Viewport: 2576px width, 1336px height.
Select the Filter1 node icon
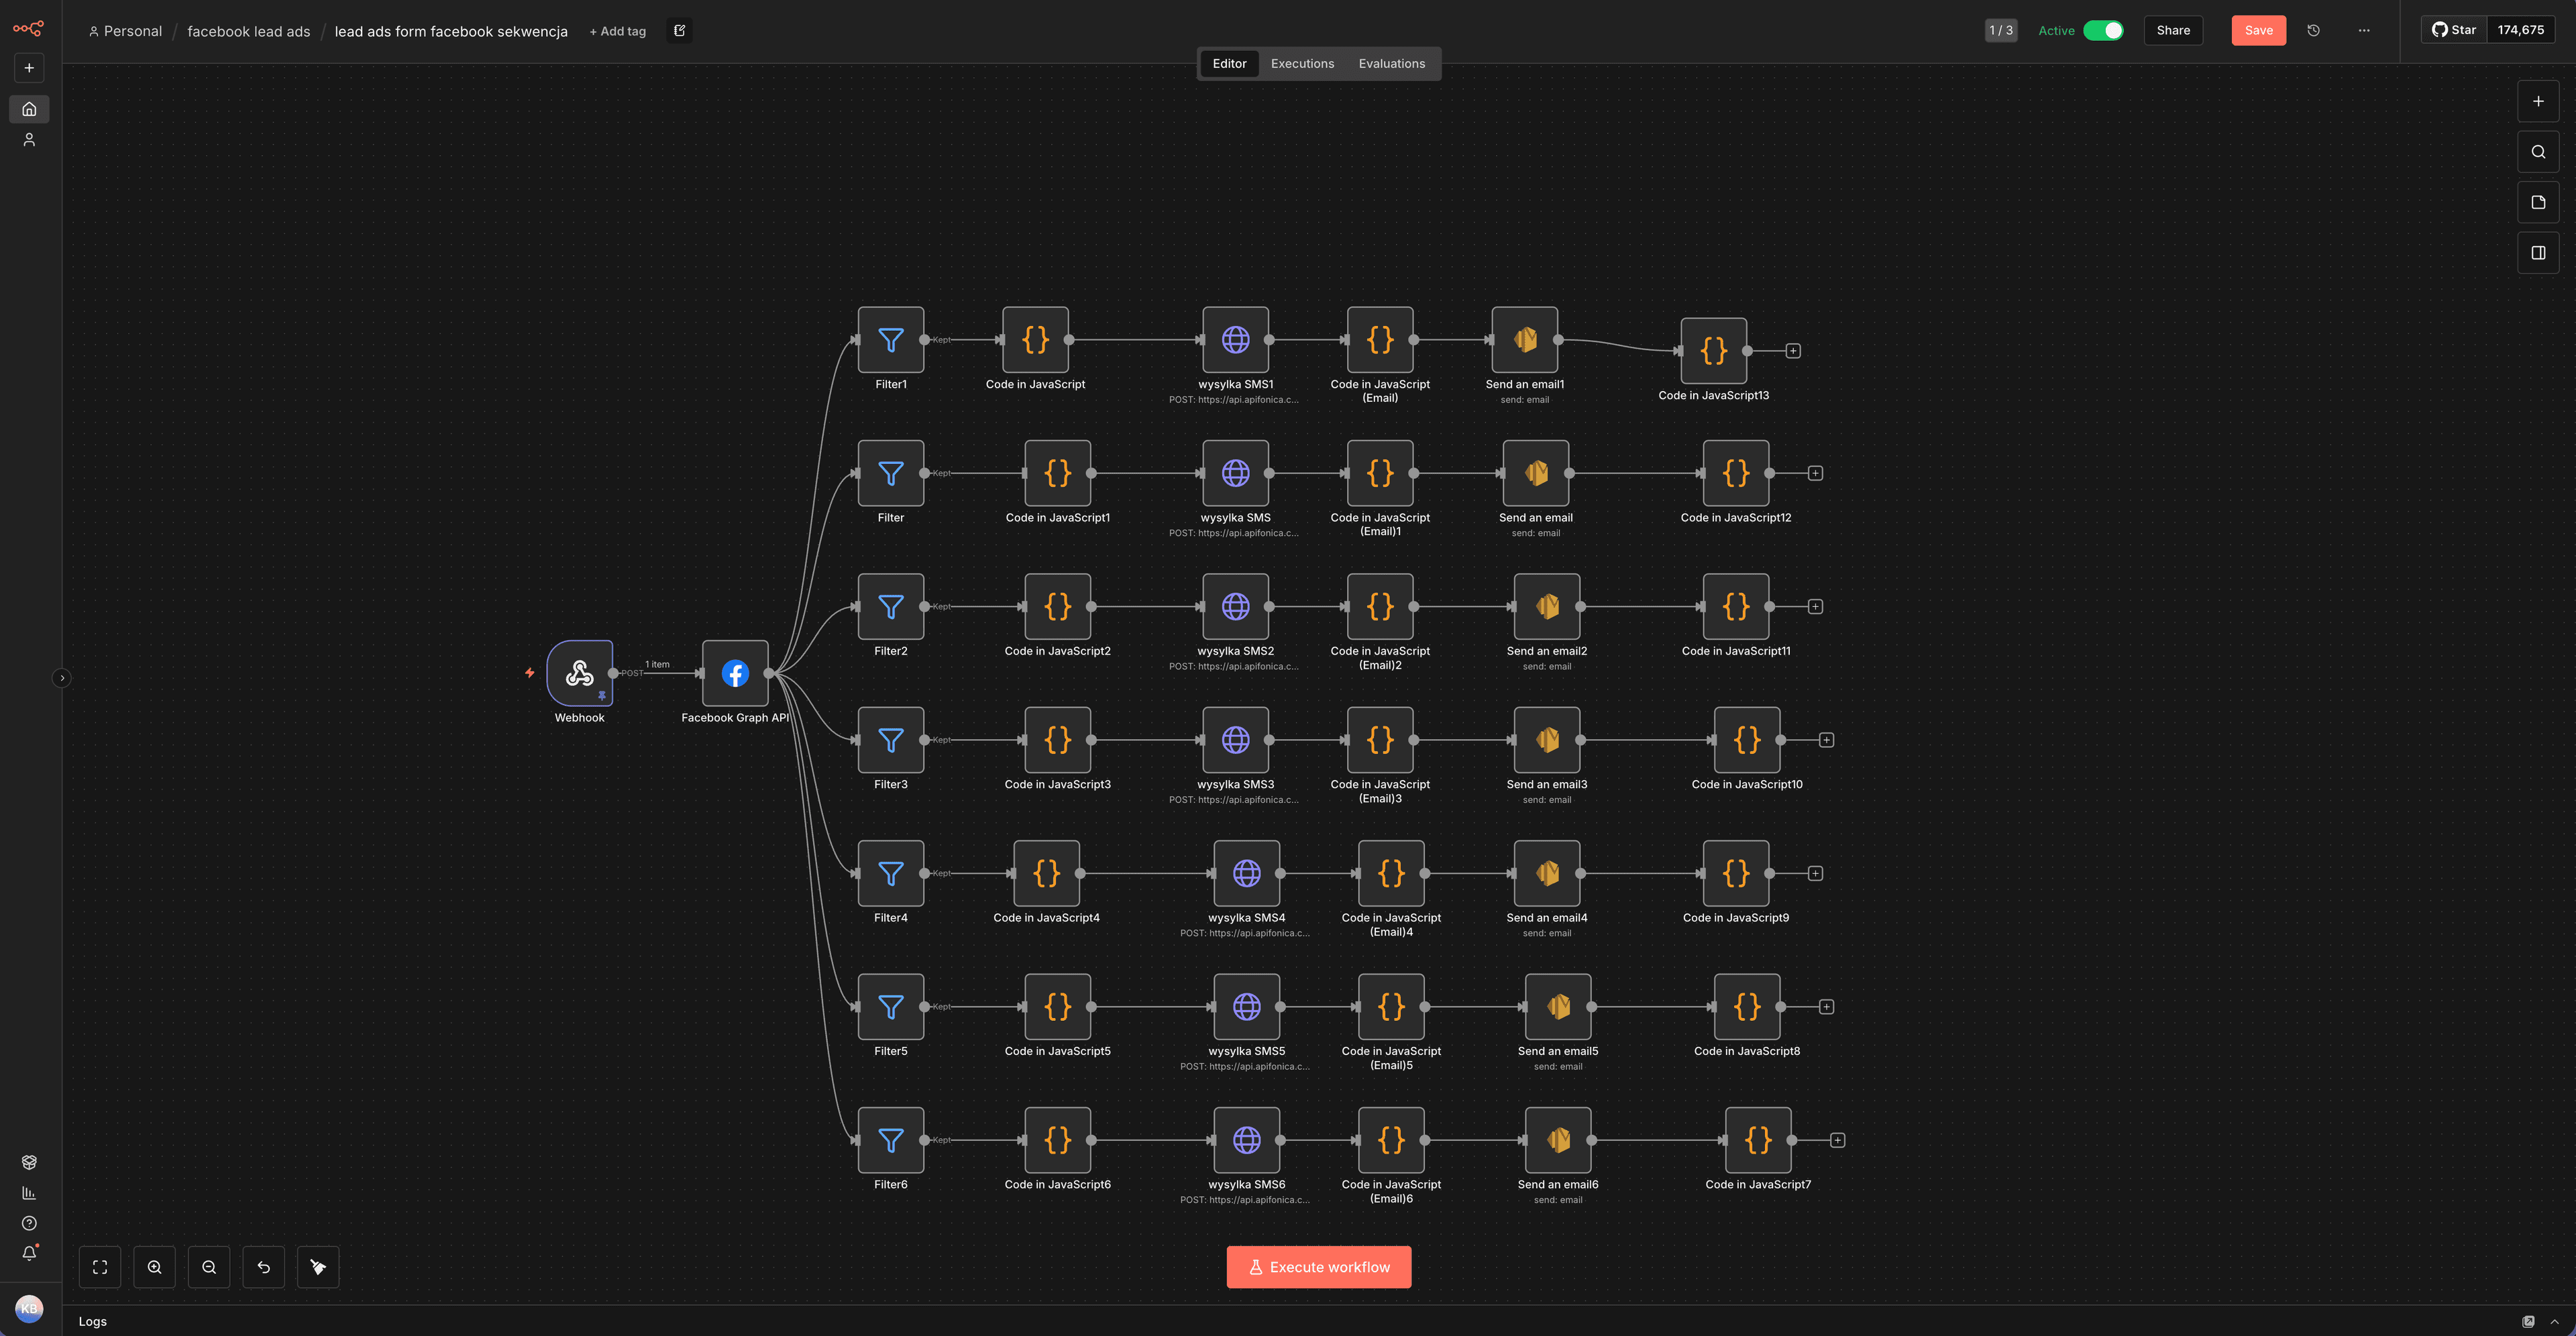point(890,340)
